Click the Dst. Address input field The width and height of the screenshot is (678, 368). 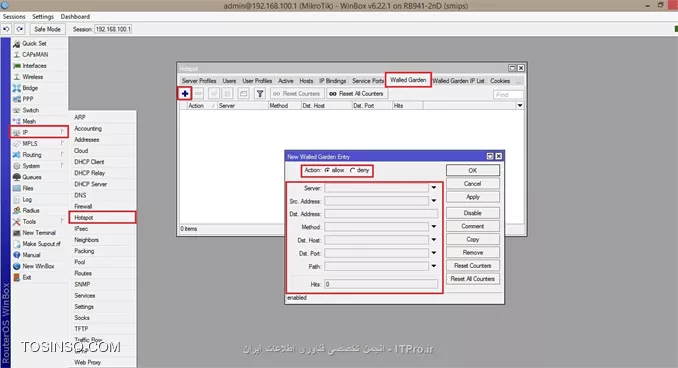[x=381, y=214]
